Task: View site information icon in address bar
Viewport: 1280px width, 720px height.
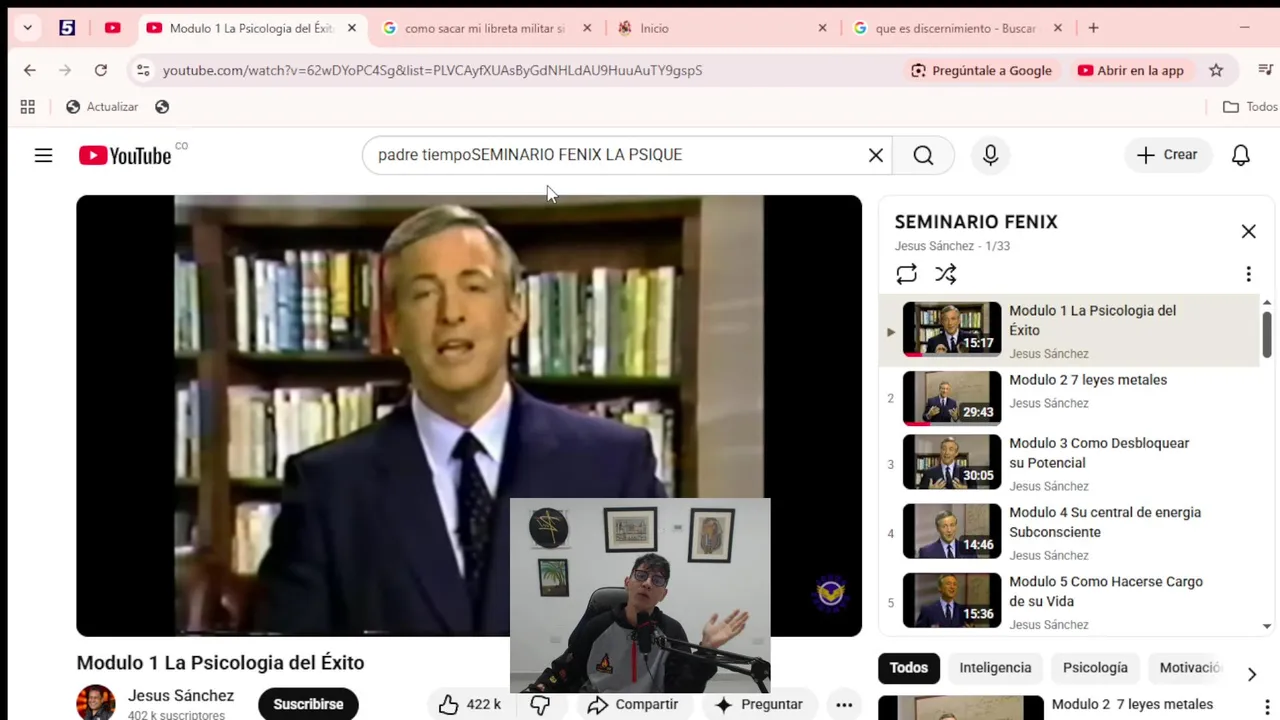Action: tap(143, 70)
